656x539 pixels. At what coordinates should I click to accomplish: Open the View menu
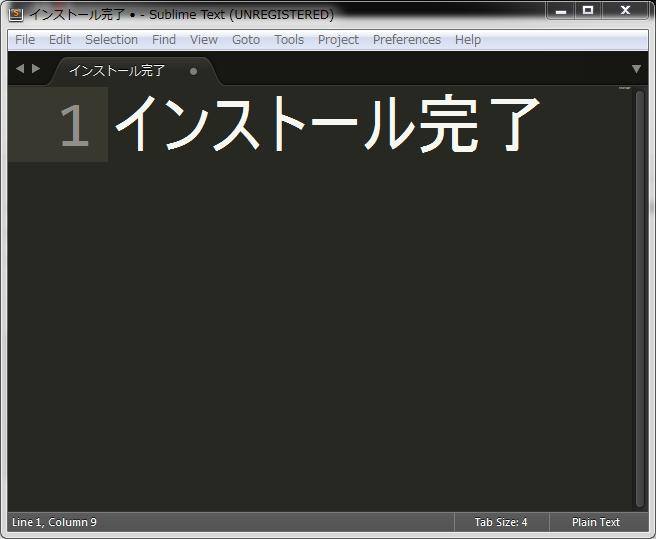[204, 40]
